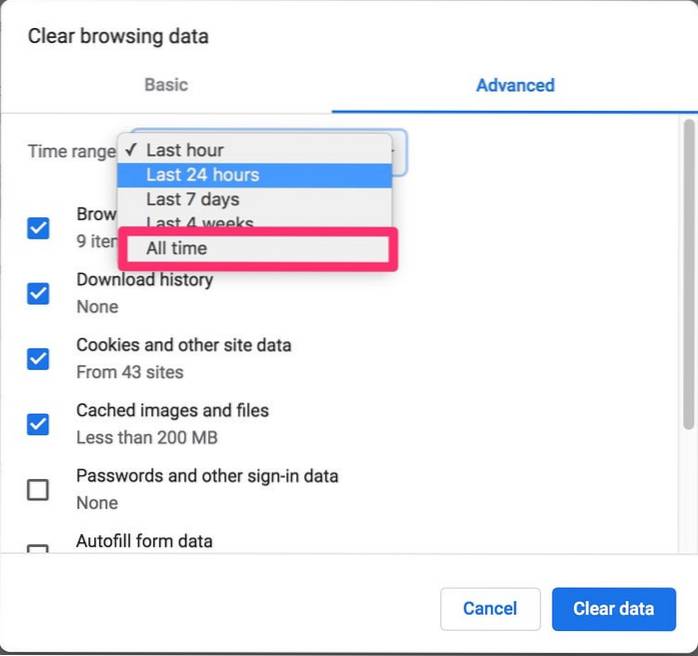Uncheck the Download history checkbox
698x656 pixels.
tap(38, 293)
